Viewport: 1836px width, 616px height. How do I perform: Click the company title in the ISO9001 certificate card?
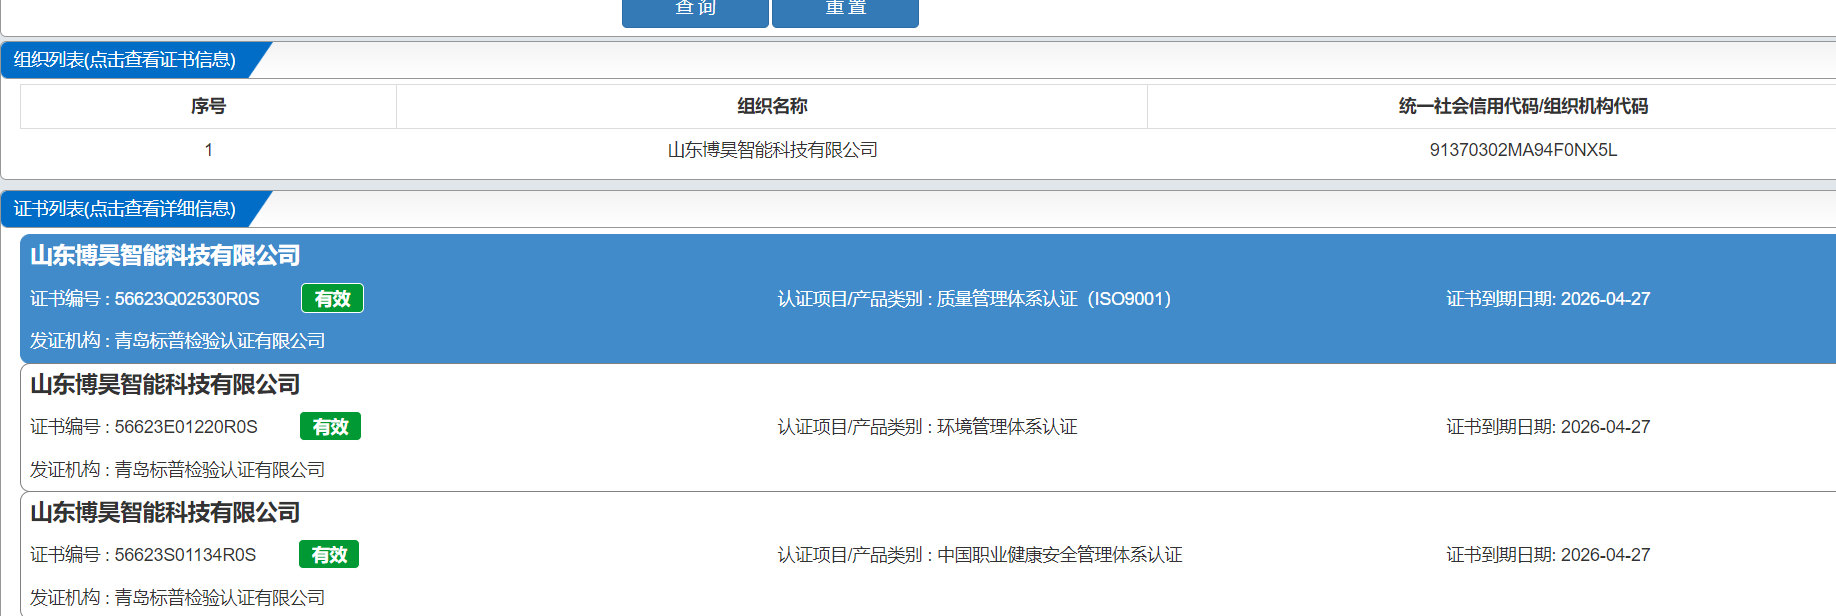165,256
